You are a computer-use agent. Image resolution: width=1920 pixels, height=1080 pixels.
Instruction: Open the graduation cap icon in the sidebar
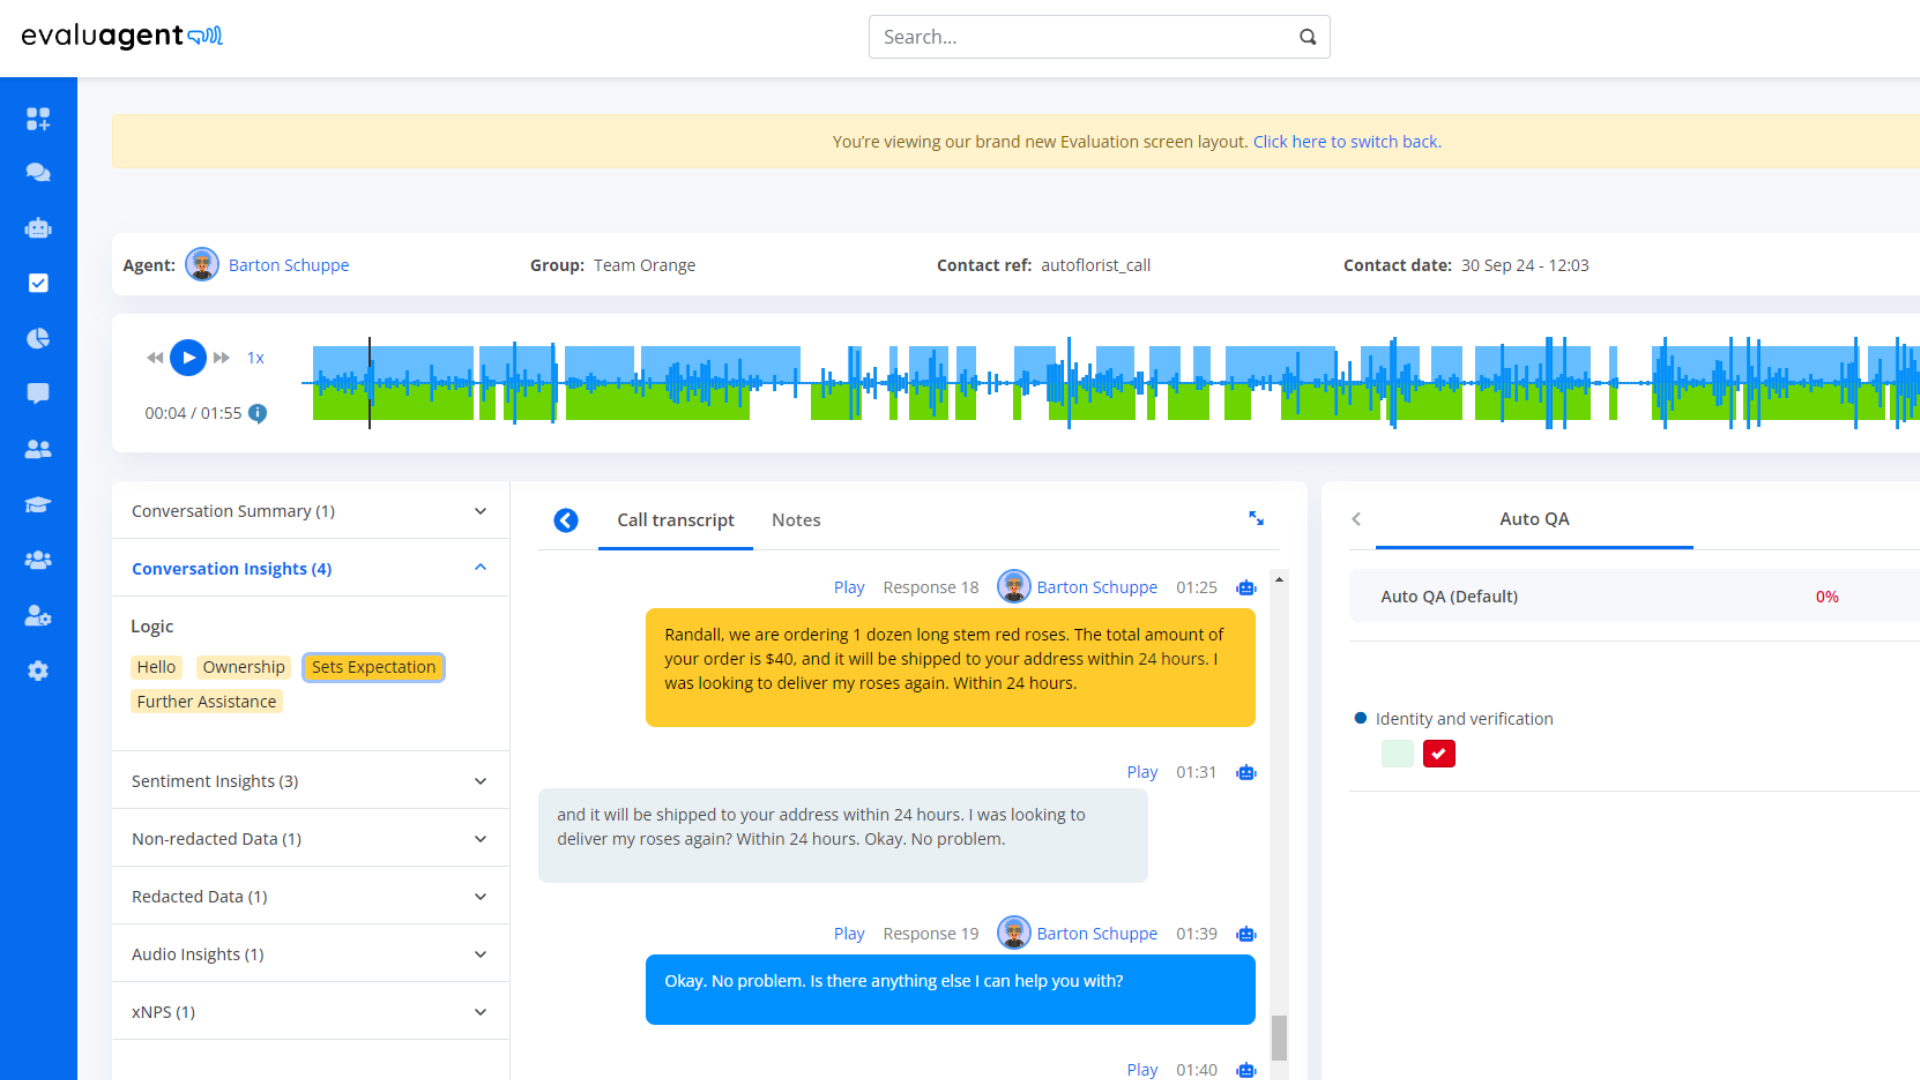(38, 504)
